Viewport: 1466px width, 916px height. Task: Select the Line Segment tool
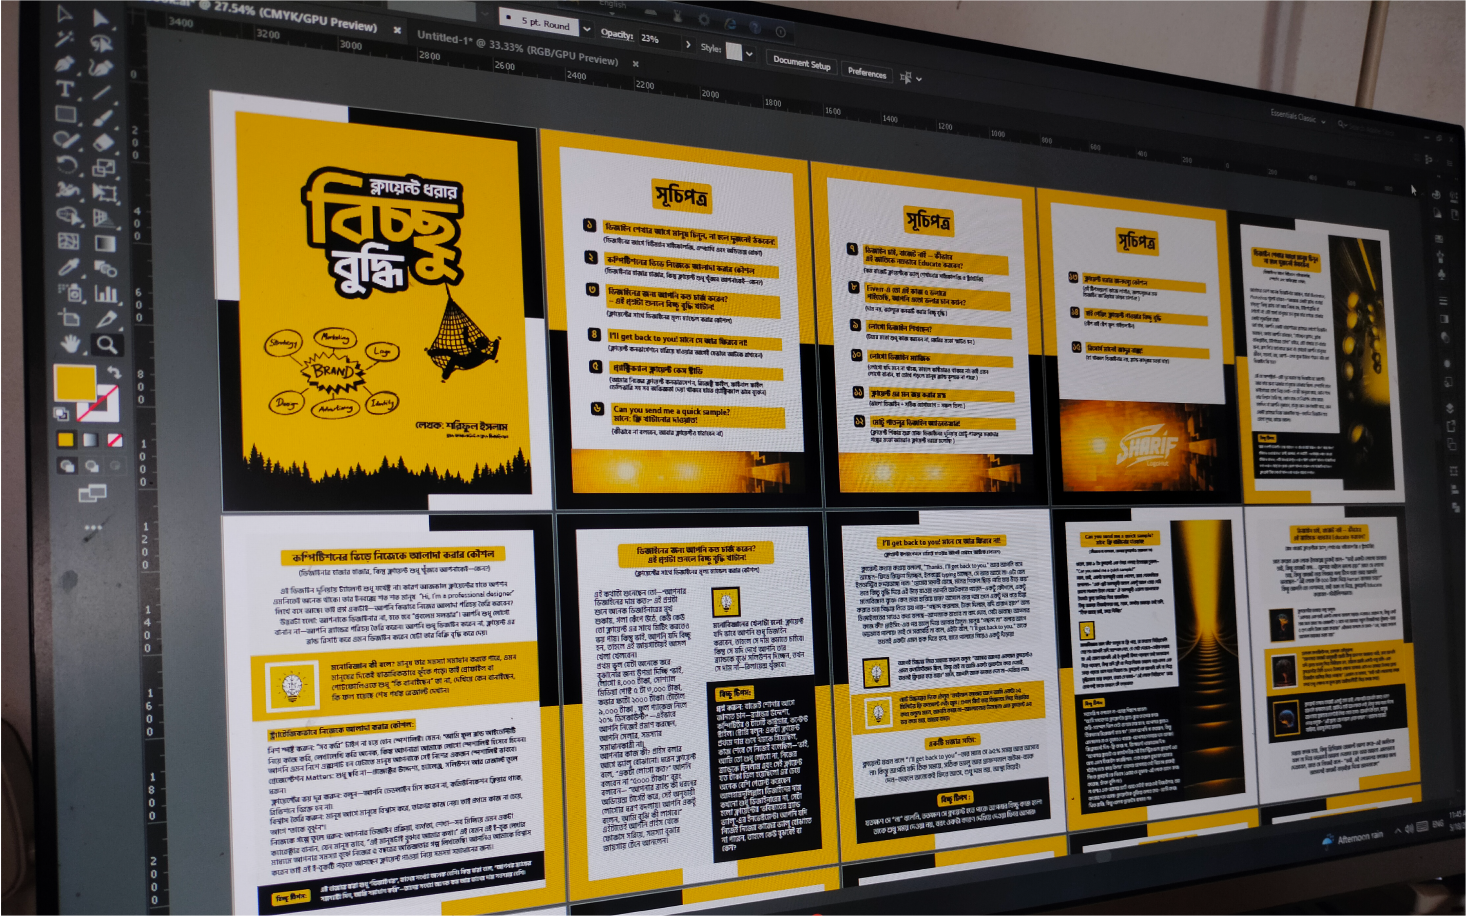coord(101,92)
